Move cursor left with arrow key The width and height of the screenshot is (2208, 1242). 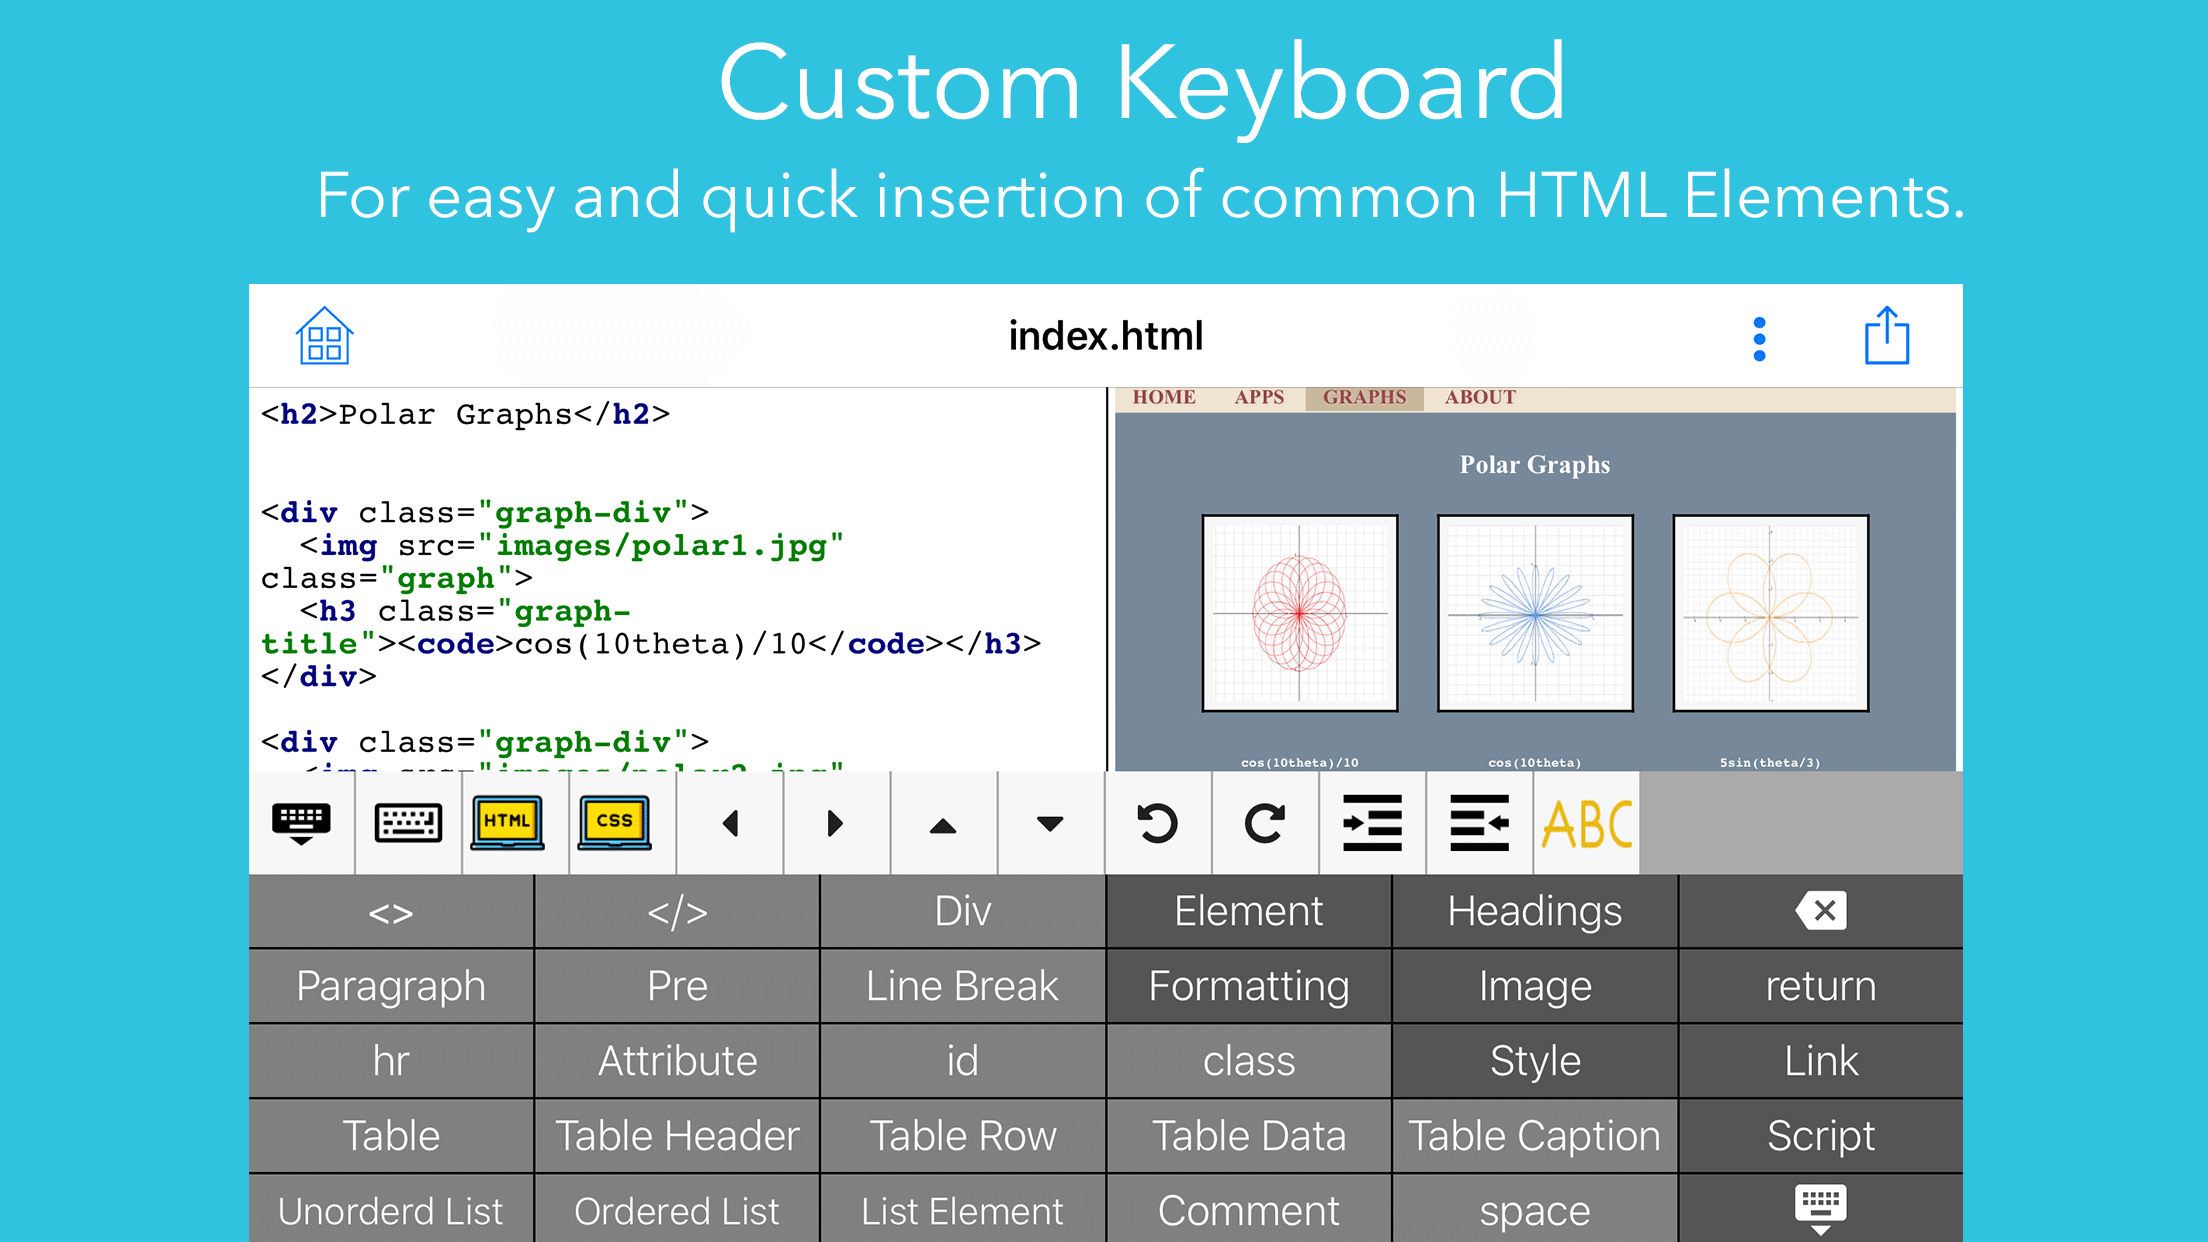point(730,823)
